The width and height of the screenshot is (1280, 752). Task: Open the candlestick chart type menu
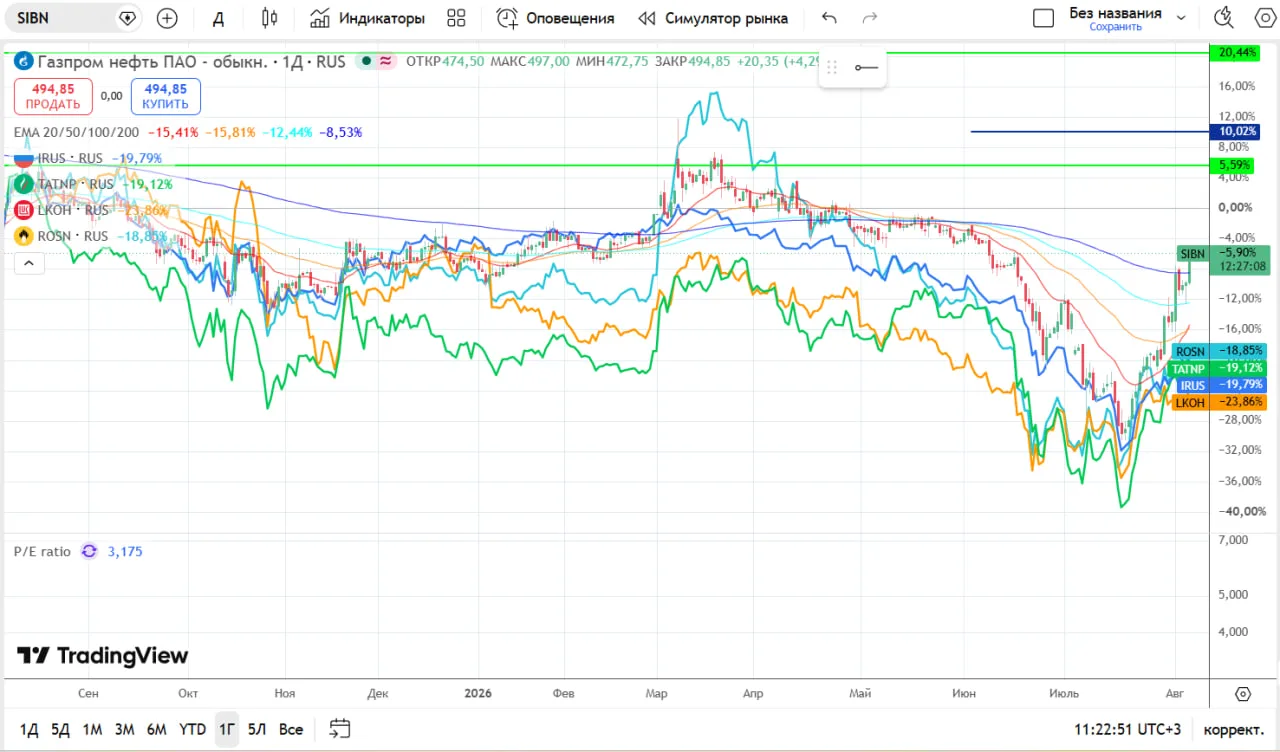click(269, 18)
